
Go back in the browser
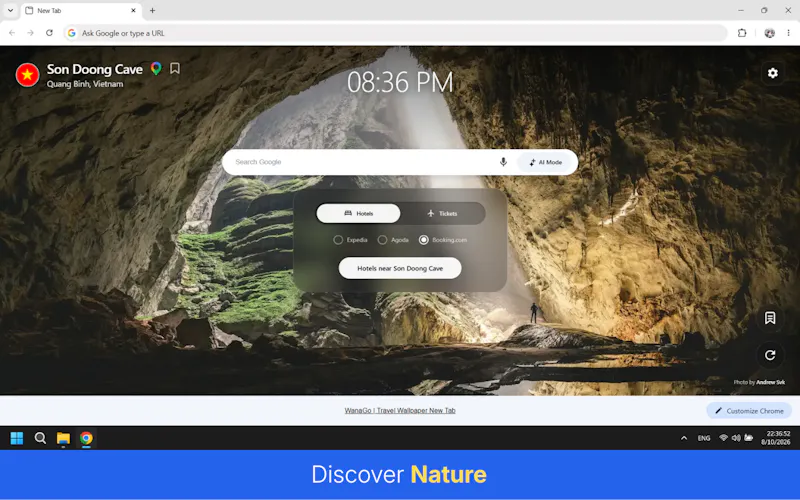(12, 33)
